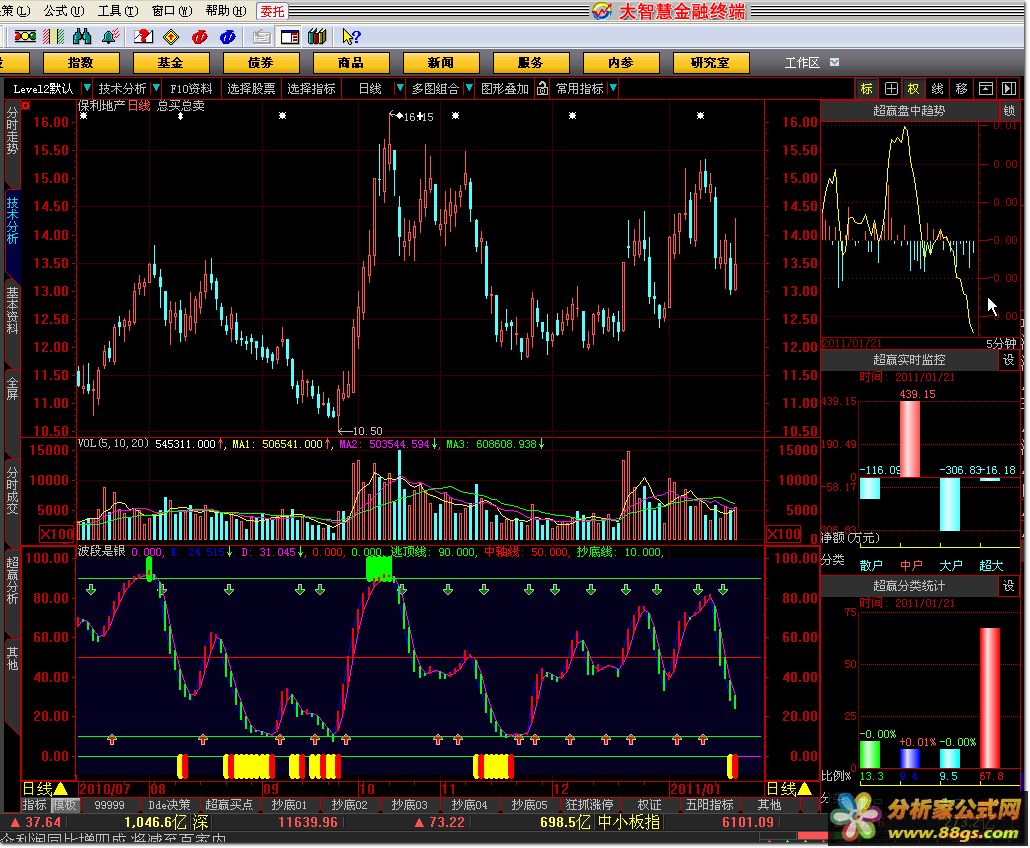1030x848 pixels.
Task: Click the 研究室 category button
Action: pyautogui.click(x=711, y=62)
